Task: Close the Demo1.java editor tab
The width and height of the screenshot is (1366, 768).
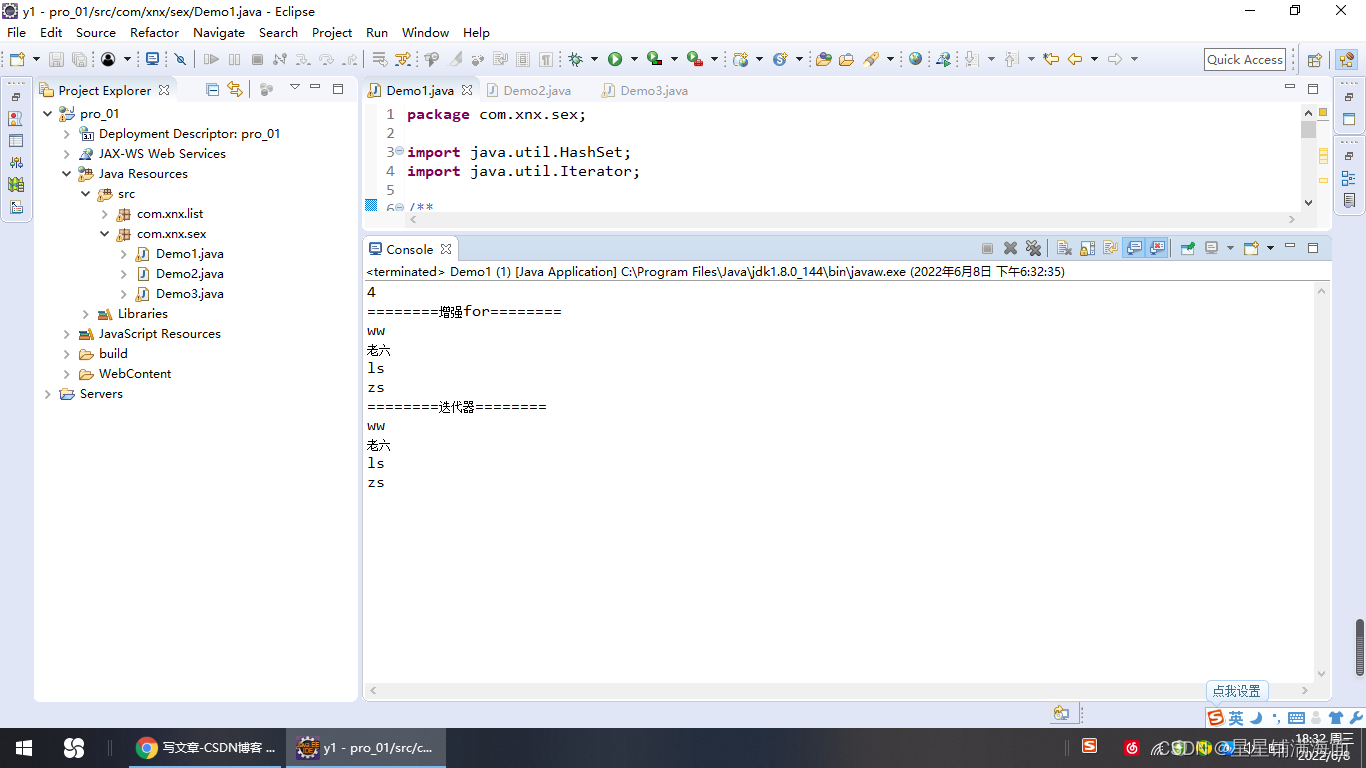Action: click(x=467, y=90)
